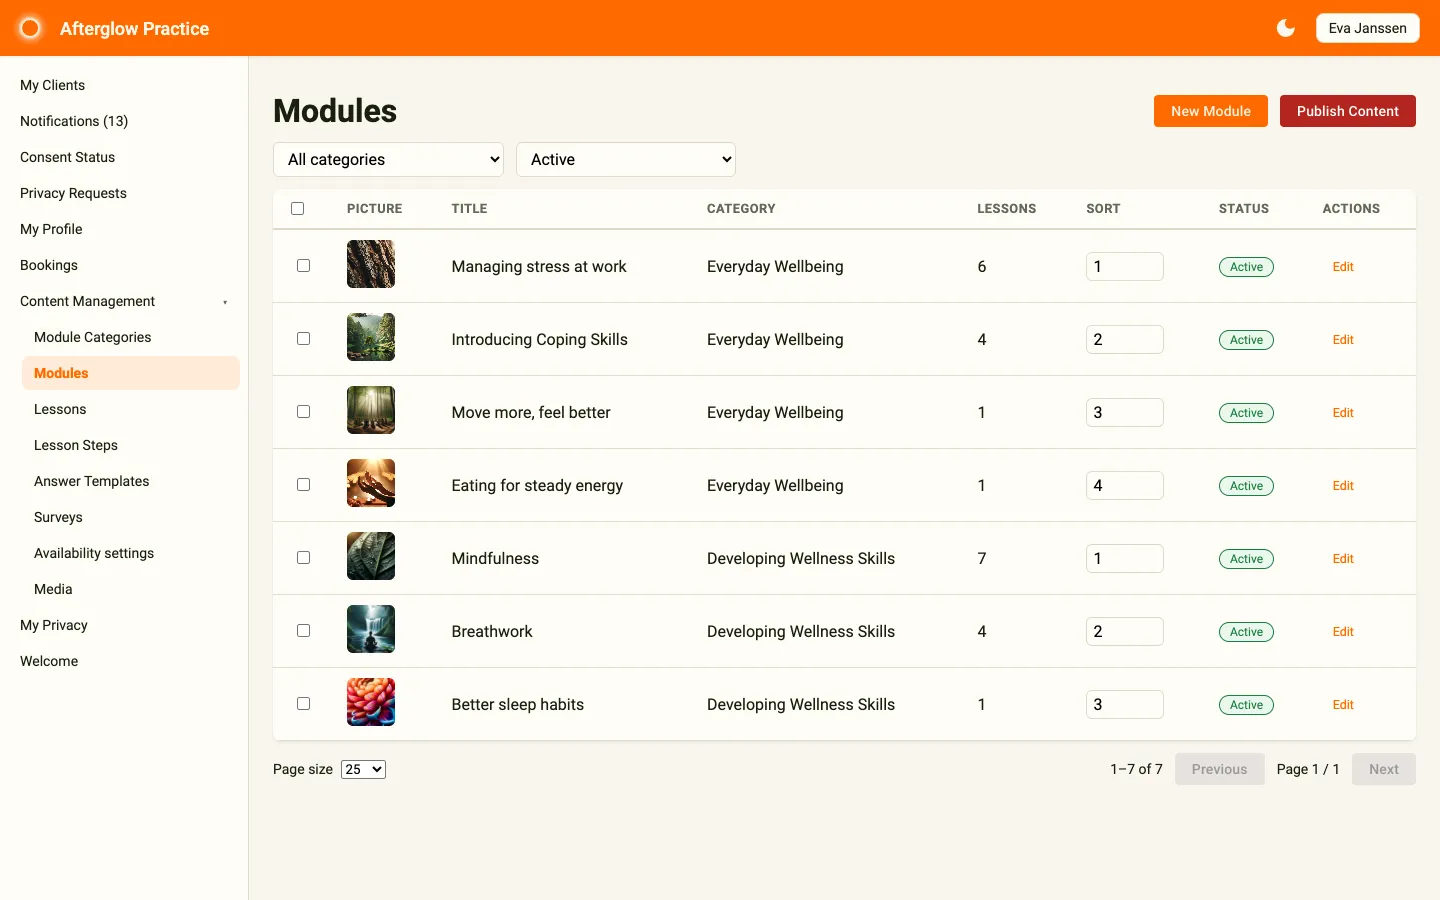Check the Managing stress at work row

[303, 266]
